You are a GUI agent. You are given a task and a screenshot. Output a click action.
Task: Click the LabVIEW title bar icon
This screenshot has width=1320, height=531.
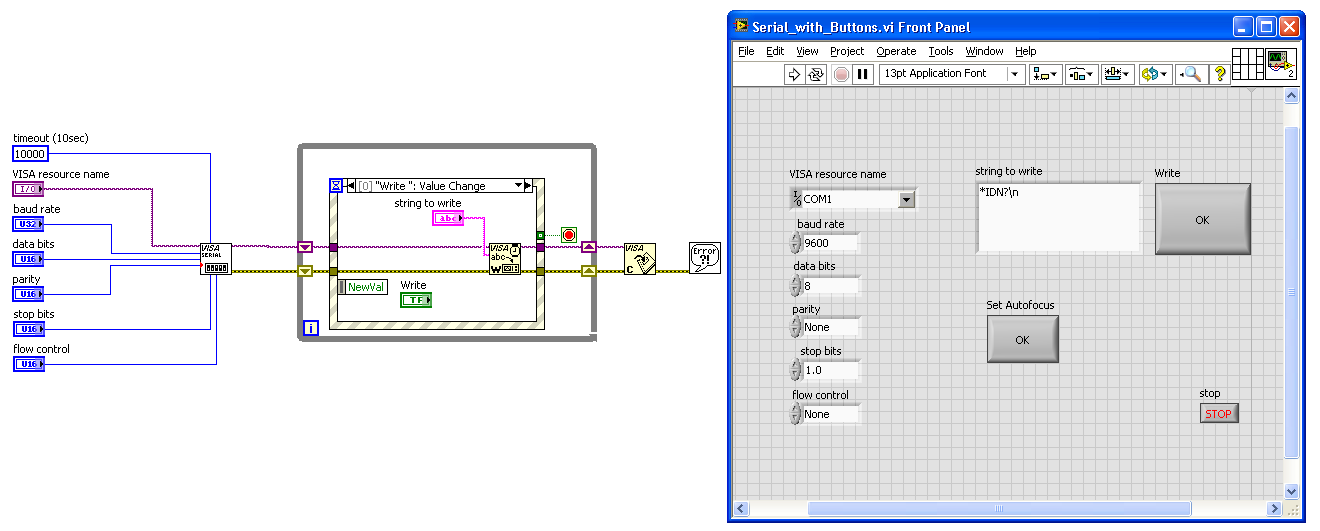[741, 27]
